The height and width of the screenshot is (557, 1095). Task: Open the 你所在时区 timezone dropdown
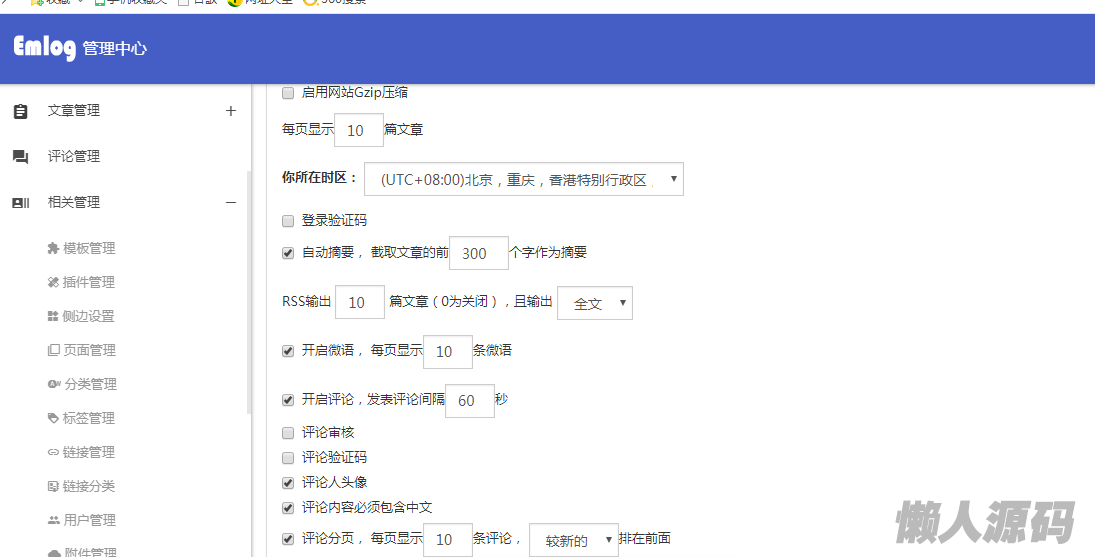[x=524, y=179]
